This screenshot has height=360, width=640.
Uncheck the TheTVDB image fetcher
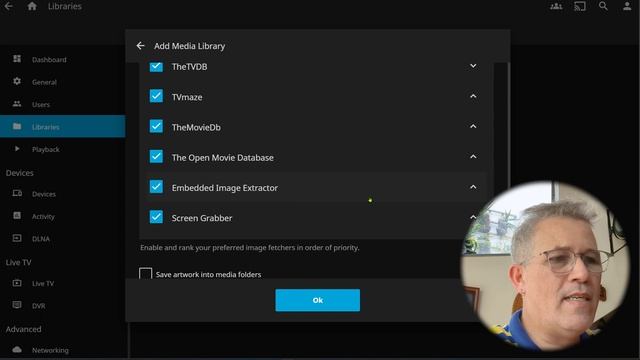coord(156,67)
